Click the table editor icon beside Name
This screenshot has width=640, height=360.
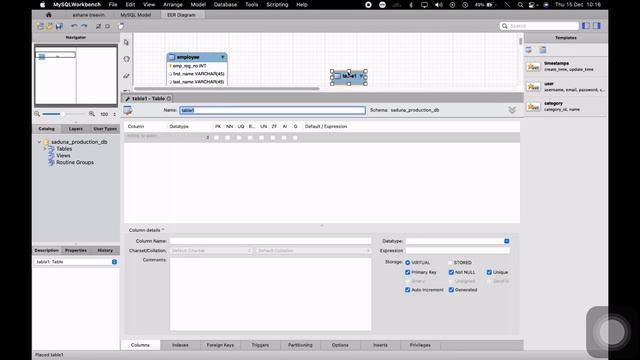pos(128,110)
